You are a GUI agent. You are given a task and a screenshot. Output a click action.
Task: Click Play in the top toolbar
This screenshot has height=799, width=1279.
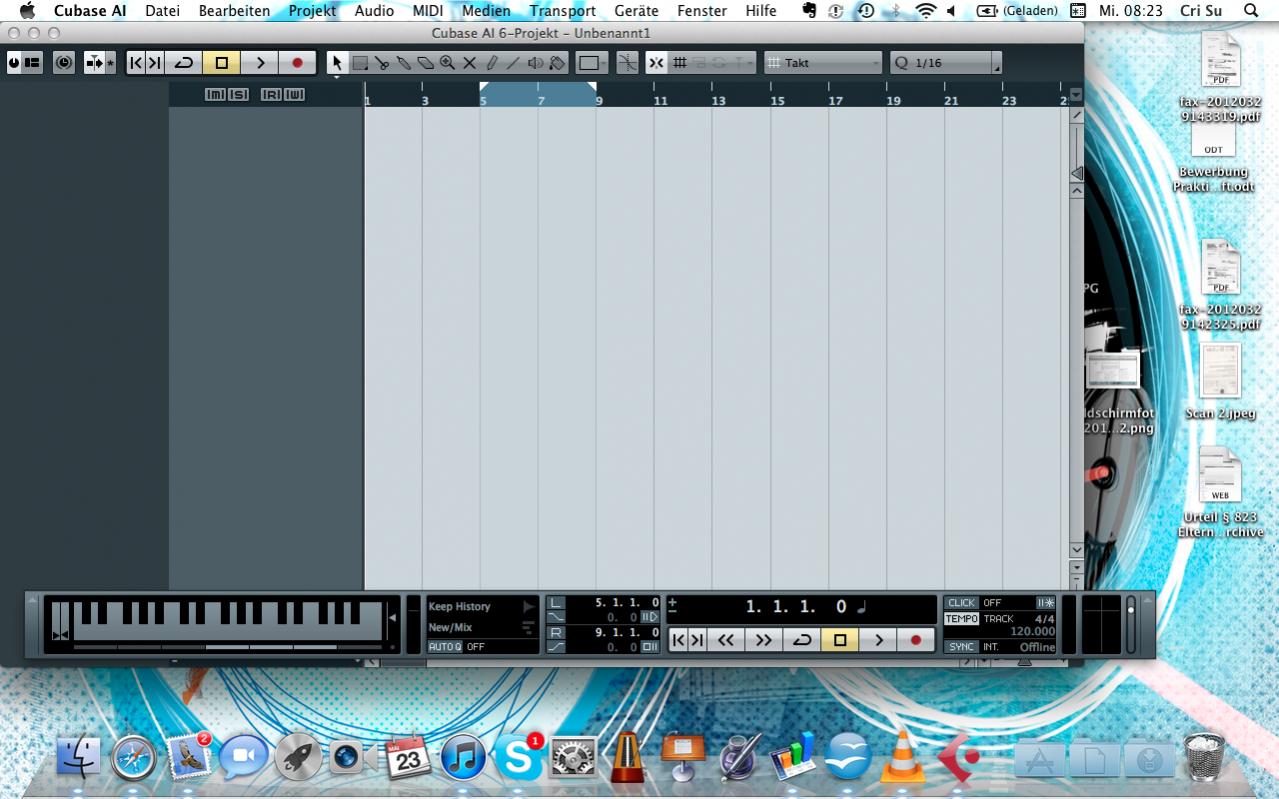click(x=259, y=63)
